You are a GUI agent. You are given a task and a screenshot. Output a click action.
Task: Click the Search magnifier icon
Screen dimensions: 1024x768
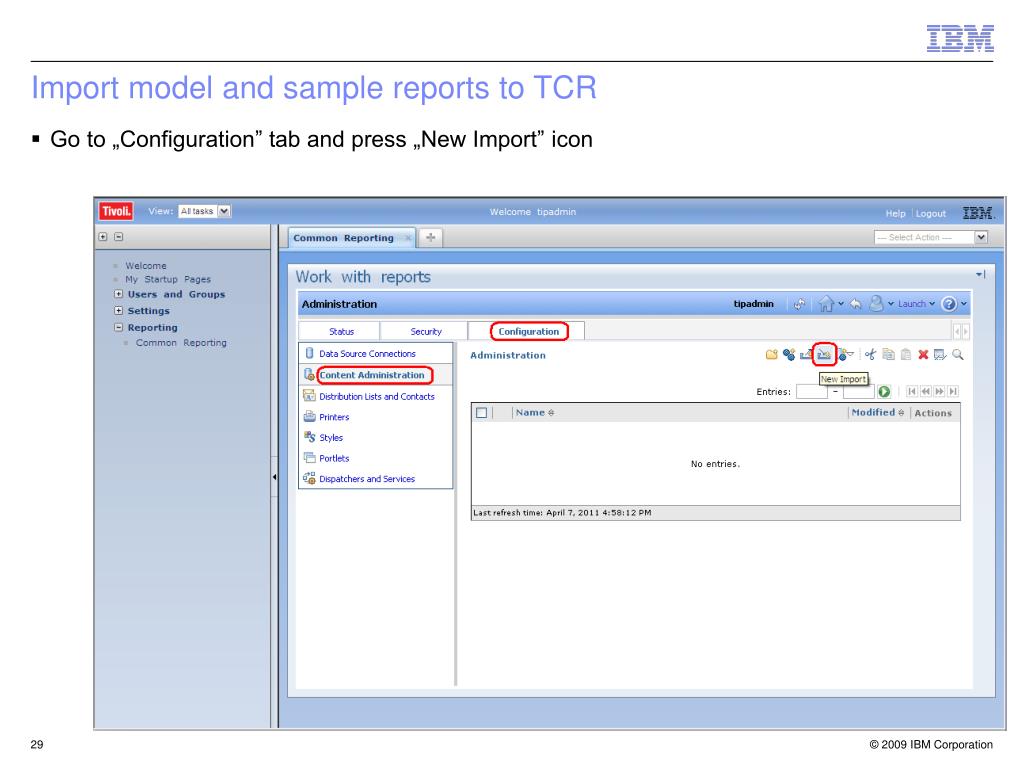coord(957,355)
